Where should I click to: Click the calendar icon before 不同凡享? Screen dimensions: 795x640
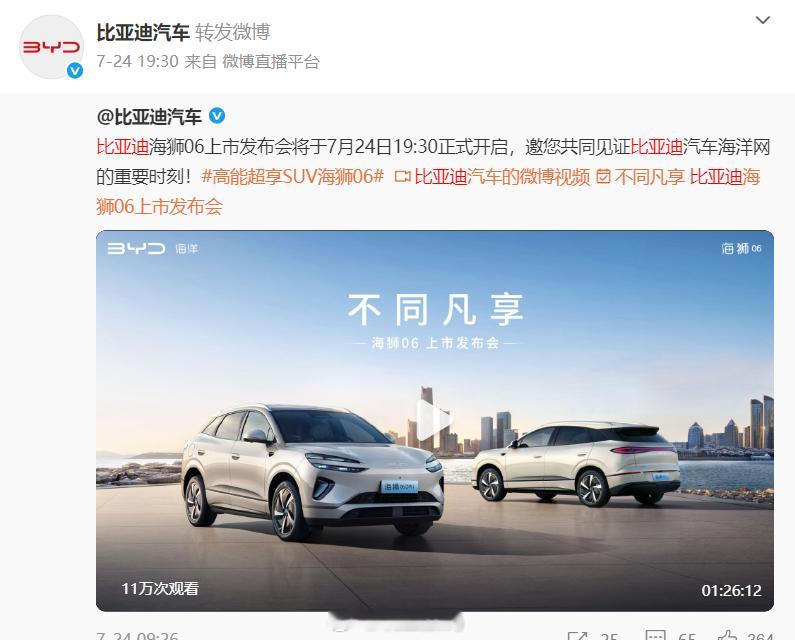(x=603, y=176)
